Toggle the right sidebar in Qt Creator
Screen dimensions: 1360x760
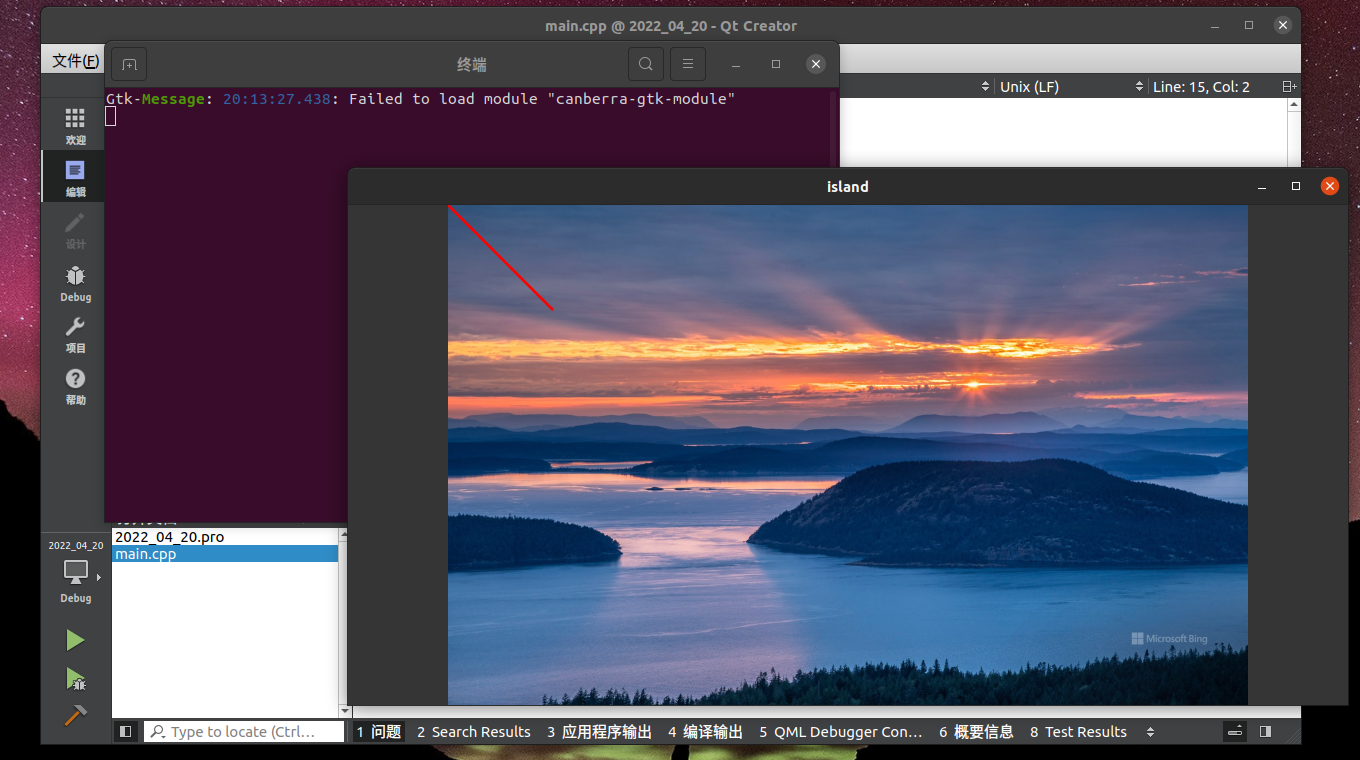tap(1265, 732)
